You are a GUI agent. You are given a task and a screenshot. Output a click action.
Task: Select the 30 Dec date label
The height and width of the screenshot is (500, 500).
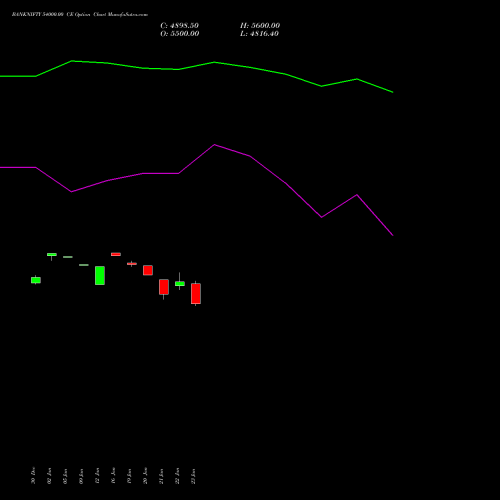pyautogui.click(x=33, y=476)
